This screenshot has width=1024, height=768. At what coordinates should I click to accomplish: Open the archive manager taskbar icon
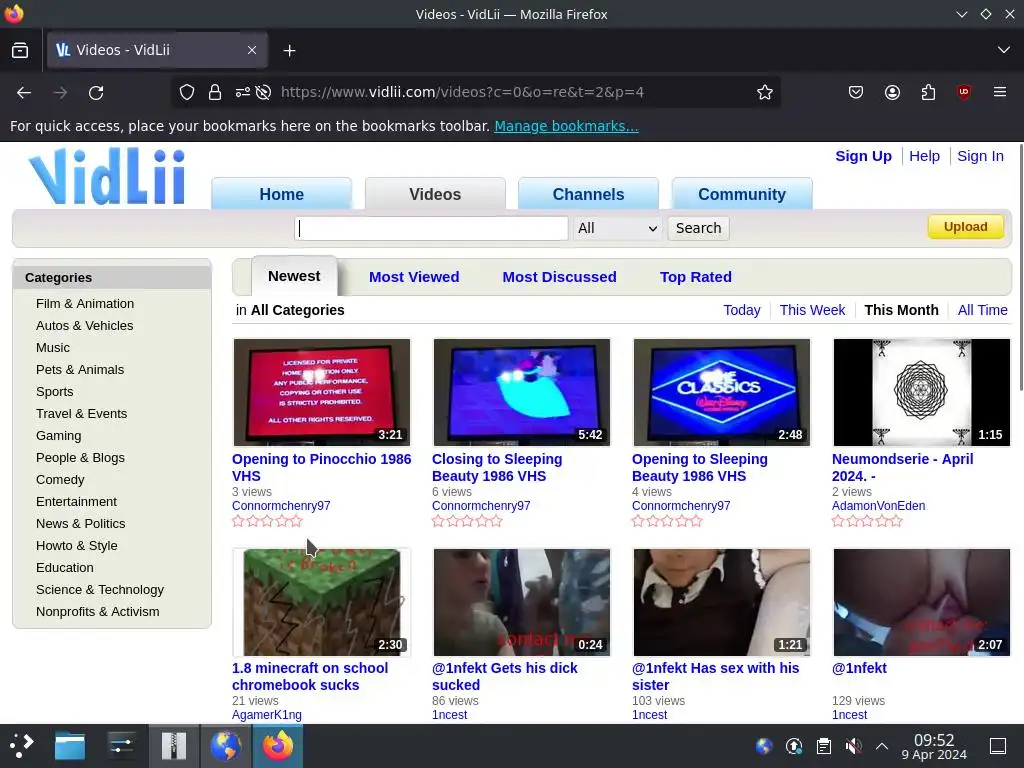(174, 745)
